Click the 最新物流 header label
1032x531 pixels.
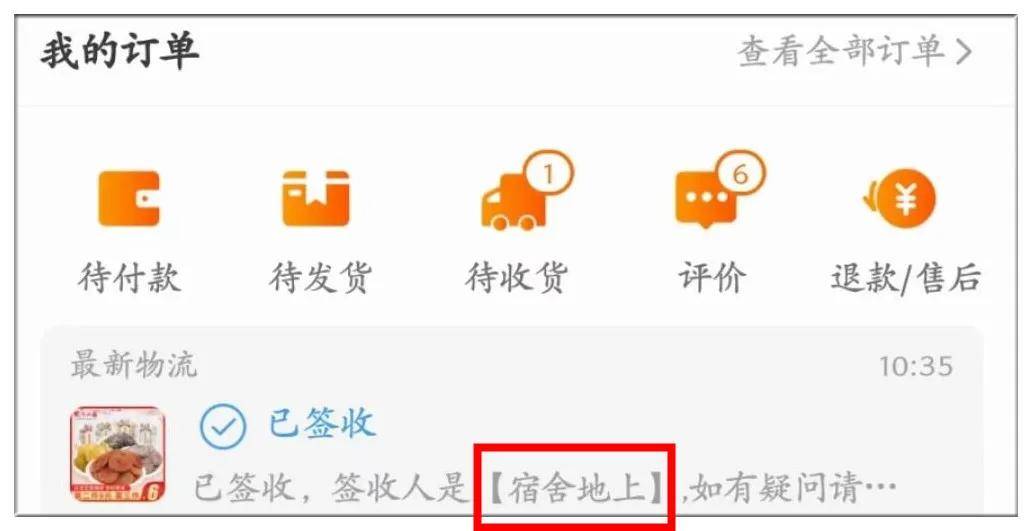click(x=134, y=365)
